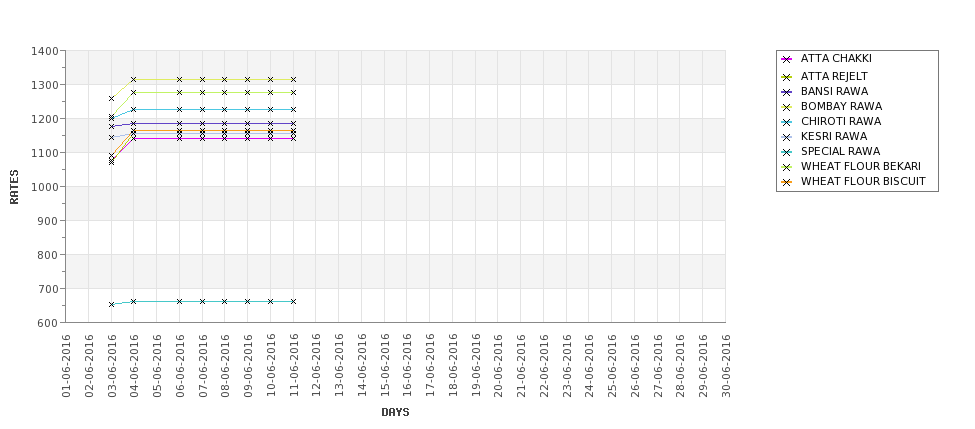Click the 27-06-2016 date label
The height and width of the screenshot is (429, 975).
tap(657, 366)
